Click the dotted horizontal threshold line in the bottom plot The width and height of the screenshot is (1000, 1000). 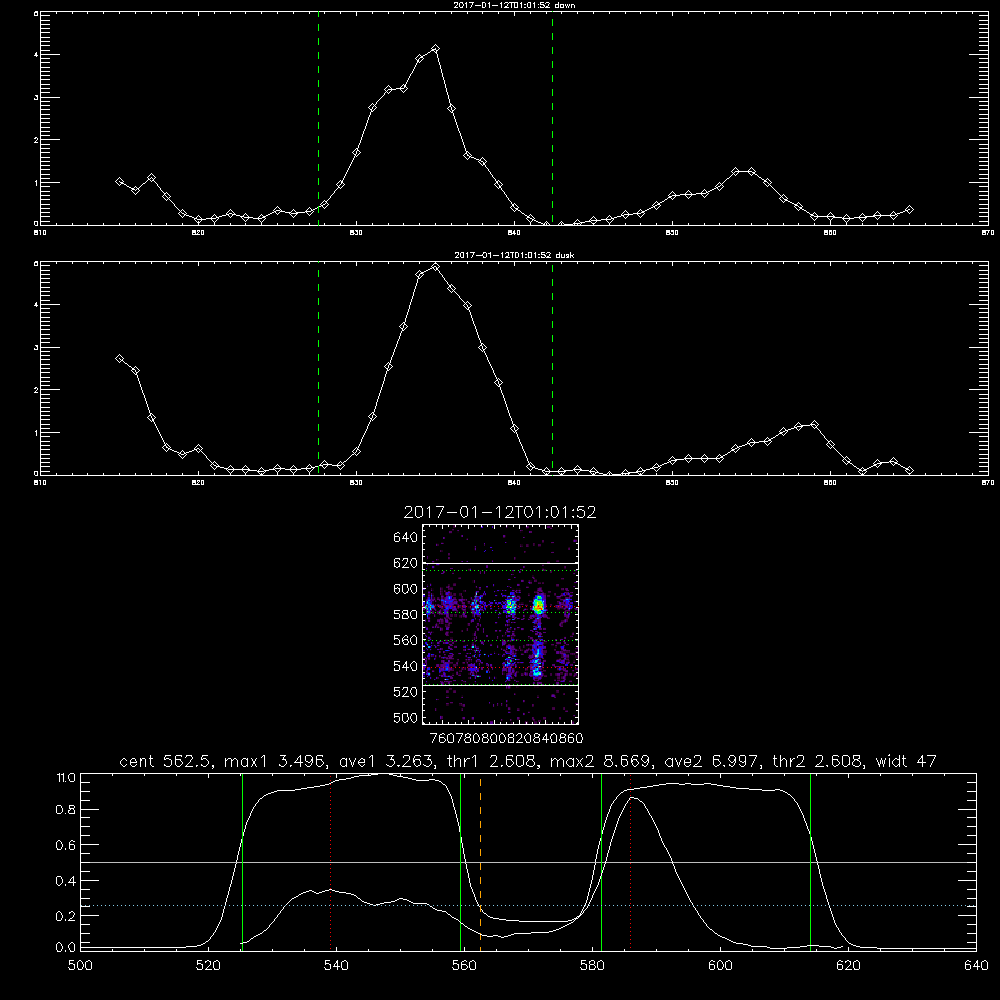pos(529,906)
